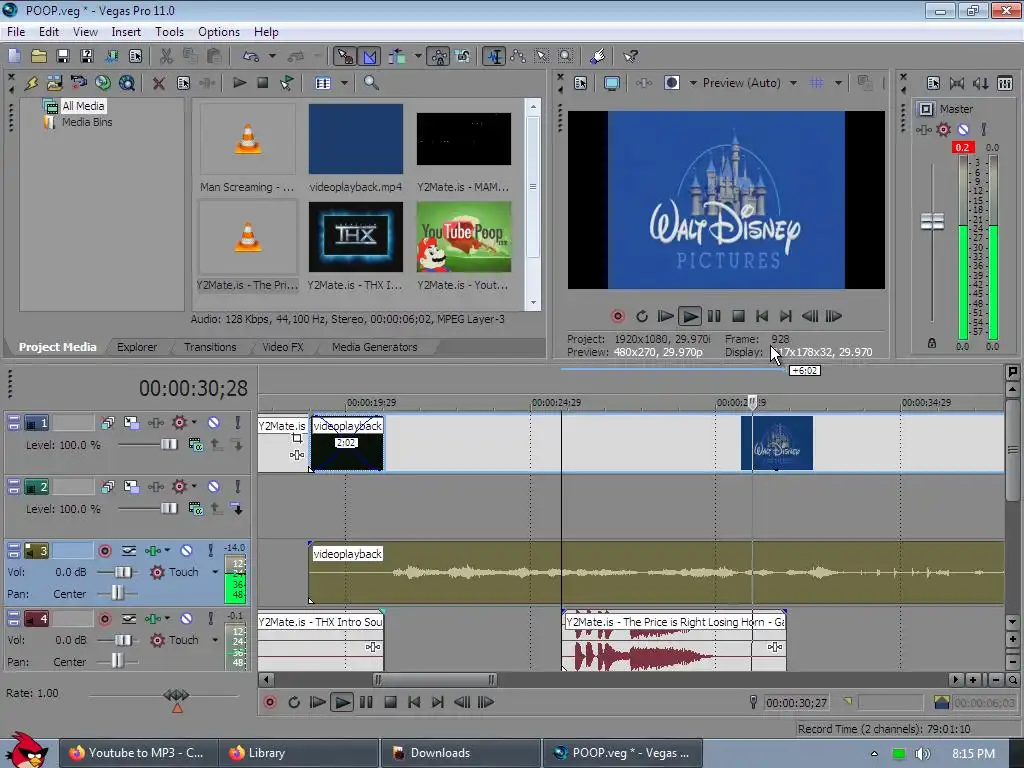This screenshot has width=1024, height=768.
Task: Click Preview record button
Action: pyautogui.click(x=618, y=316)
